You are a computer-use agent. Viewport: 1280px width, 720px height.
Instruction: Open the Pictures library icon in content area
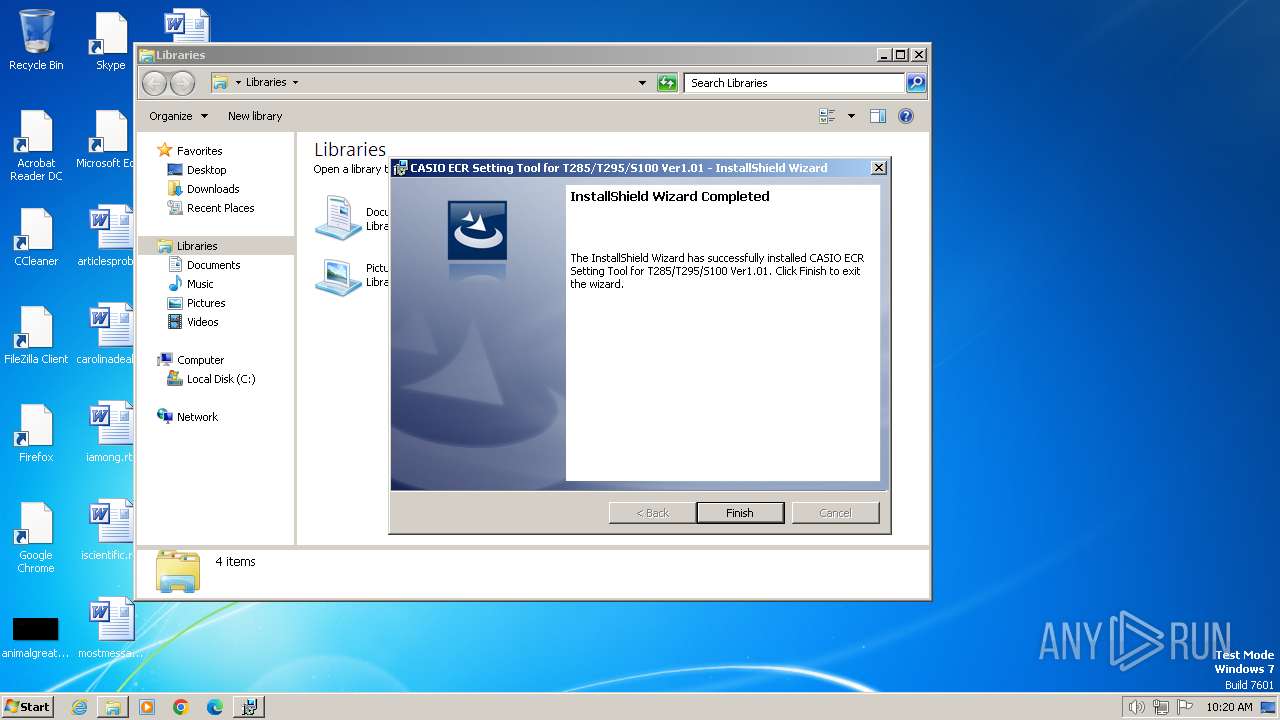coord(338,276)
